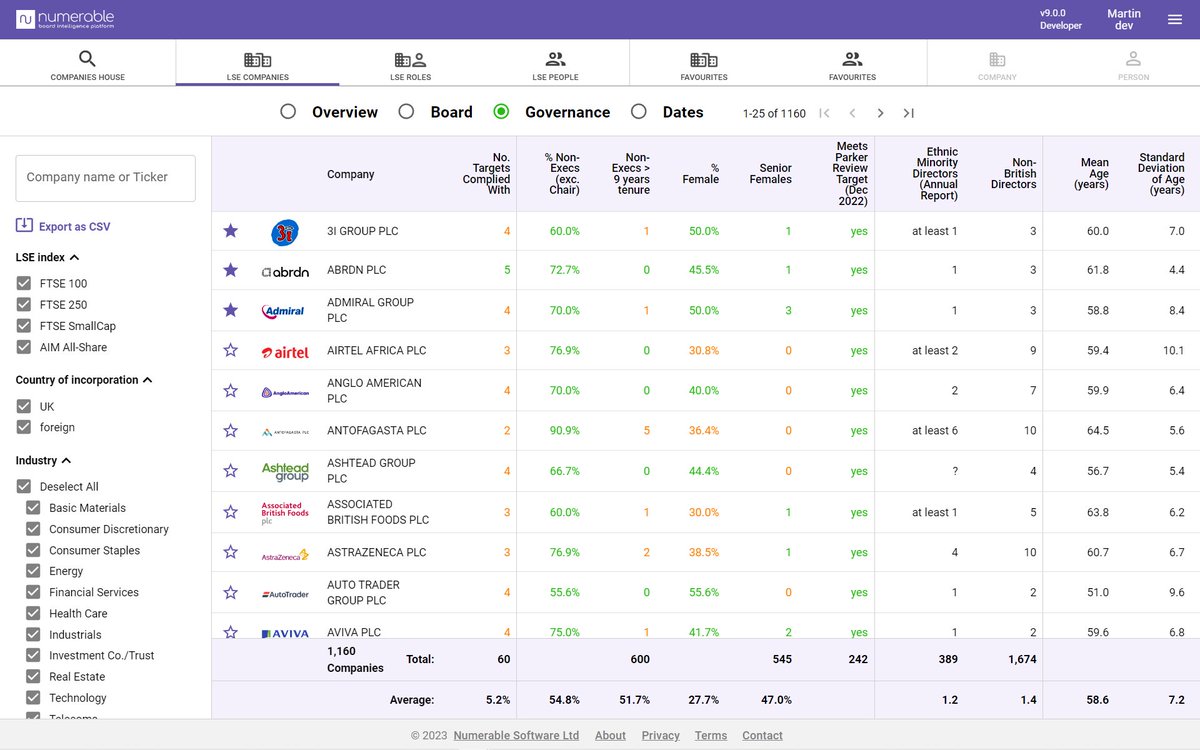This screenshot has width=1200, height=750.
Task: Click the Martin dev user label
Action: point(1124,19)
